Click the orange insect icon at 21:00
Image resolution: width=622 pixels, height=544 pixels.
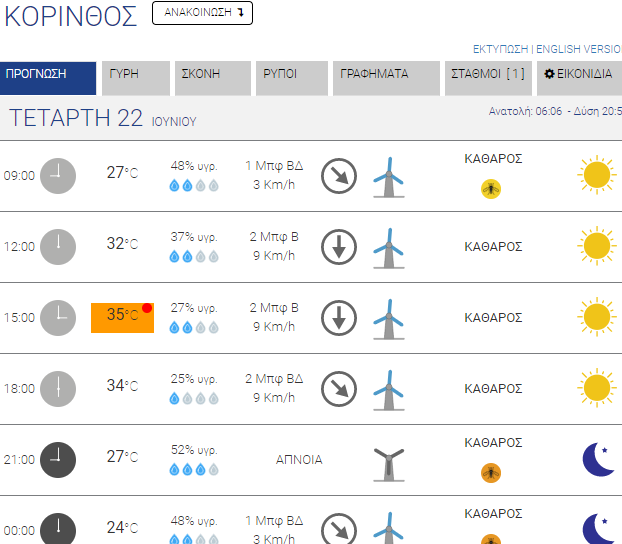pos(491,473)
